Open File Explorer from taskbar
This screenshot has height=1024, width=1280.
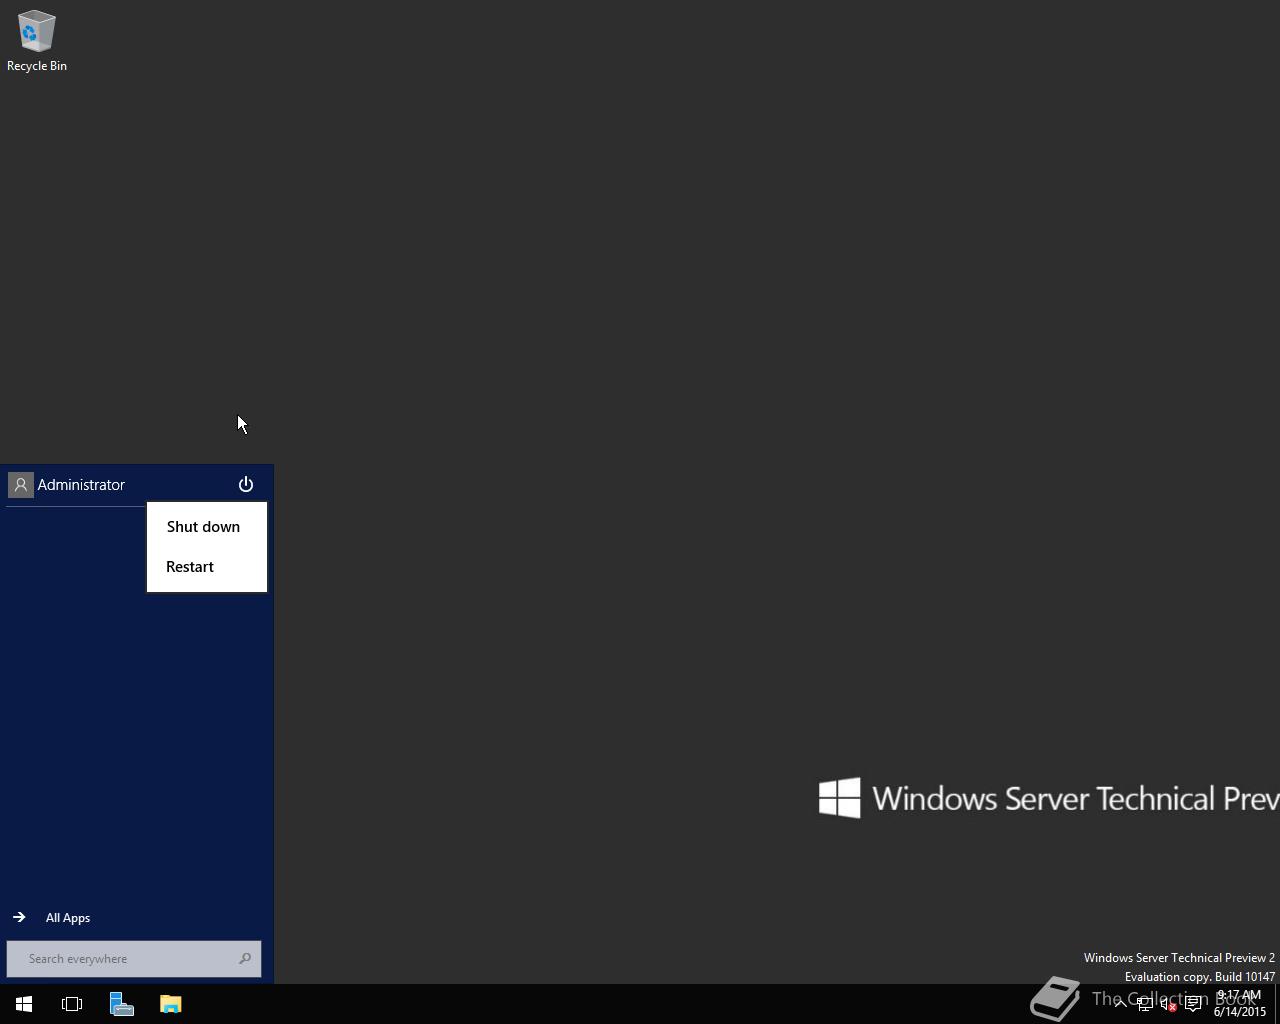(171, 1004)
